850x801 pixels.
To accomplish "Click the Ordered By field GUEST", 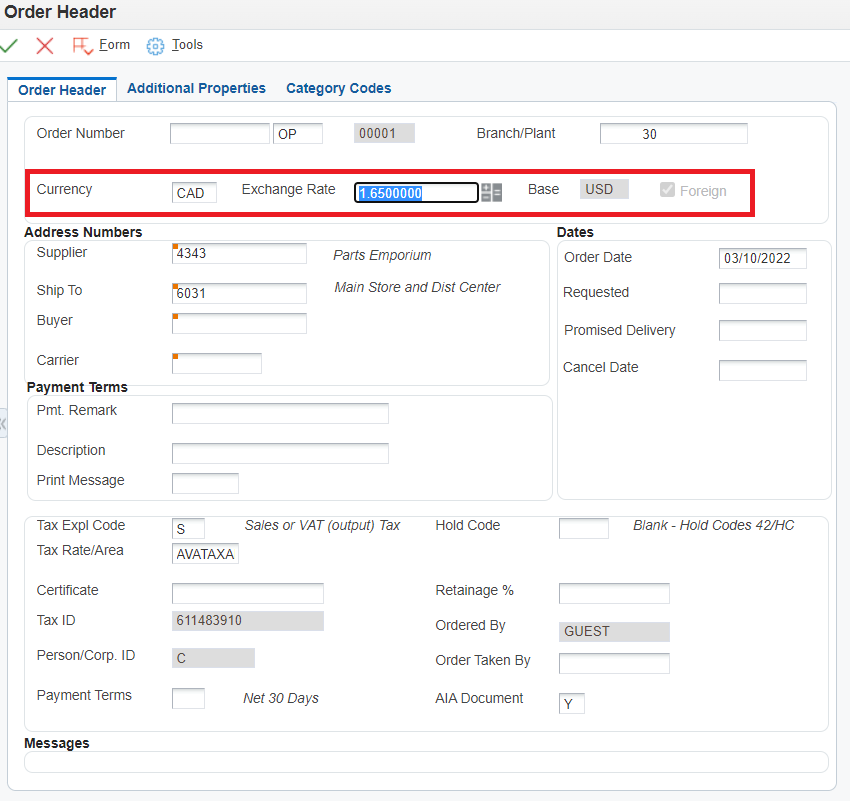I will click(x=614, y=632).
